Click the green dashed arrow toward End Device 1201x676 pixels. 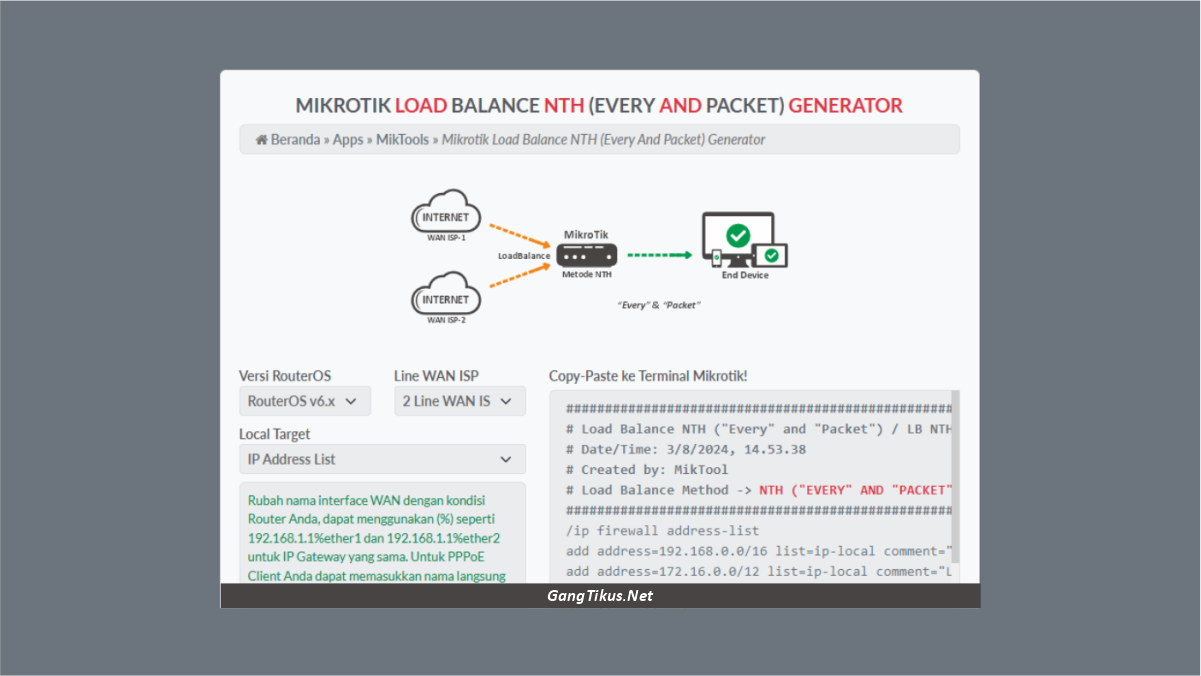point(655,255)
